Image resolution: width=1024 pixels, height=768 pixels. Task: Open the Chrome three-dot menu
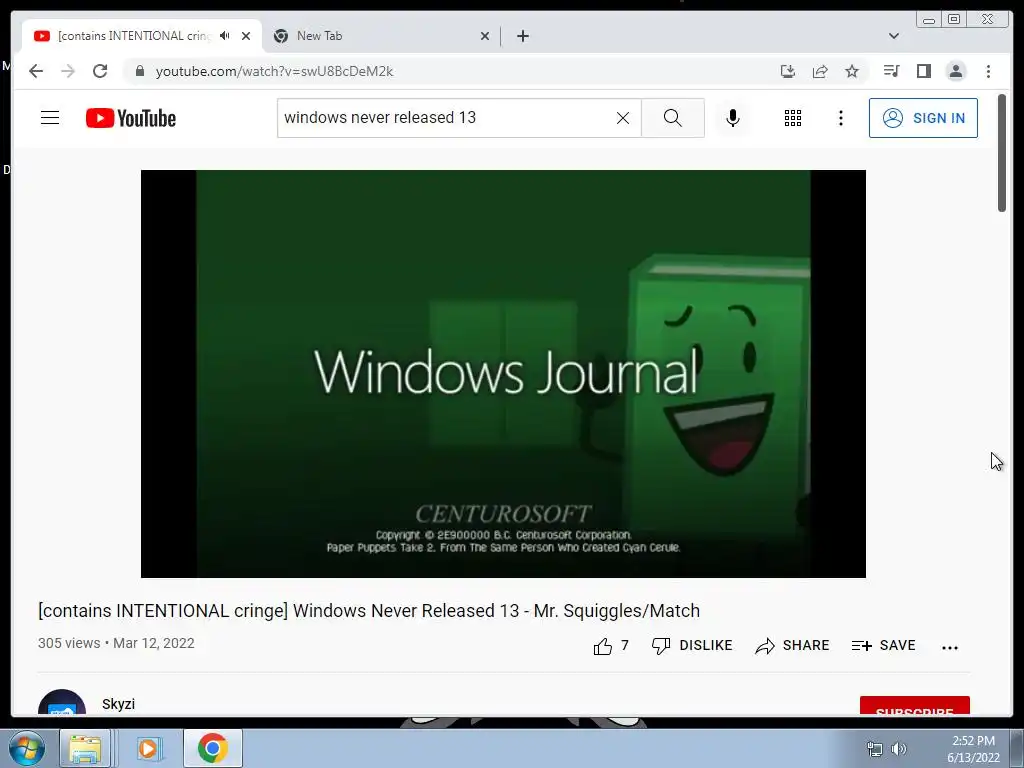(x=988, y=71)
